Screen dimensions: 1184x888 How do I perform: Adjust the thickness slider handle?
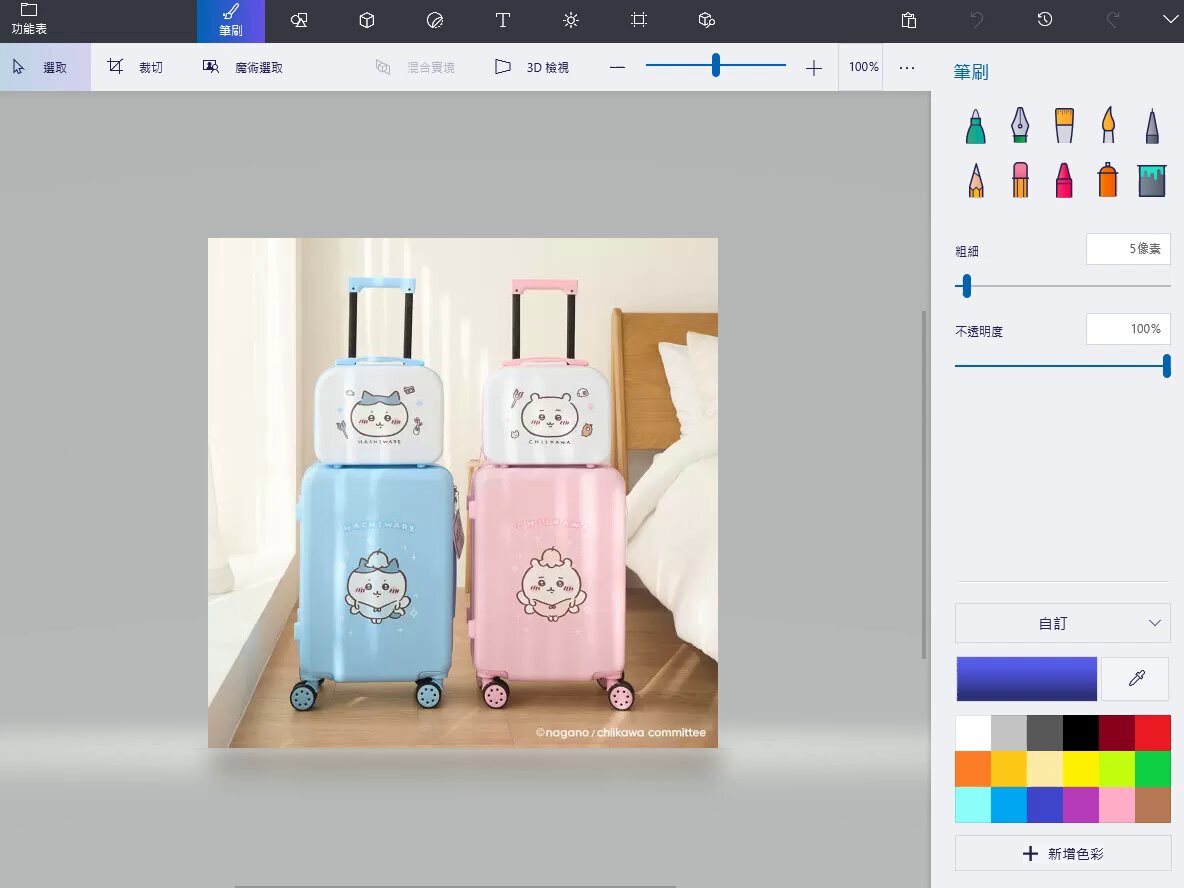pyautogui.click(x=967, y=286)
